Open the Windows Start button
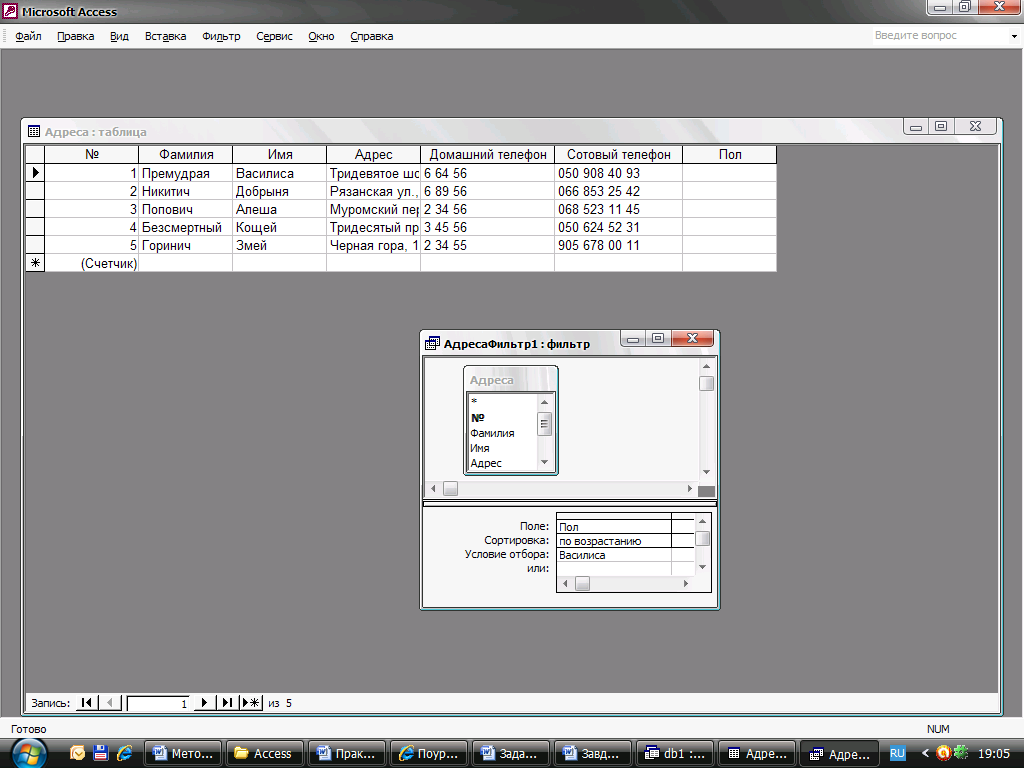 tap(29, 753)
